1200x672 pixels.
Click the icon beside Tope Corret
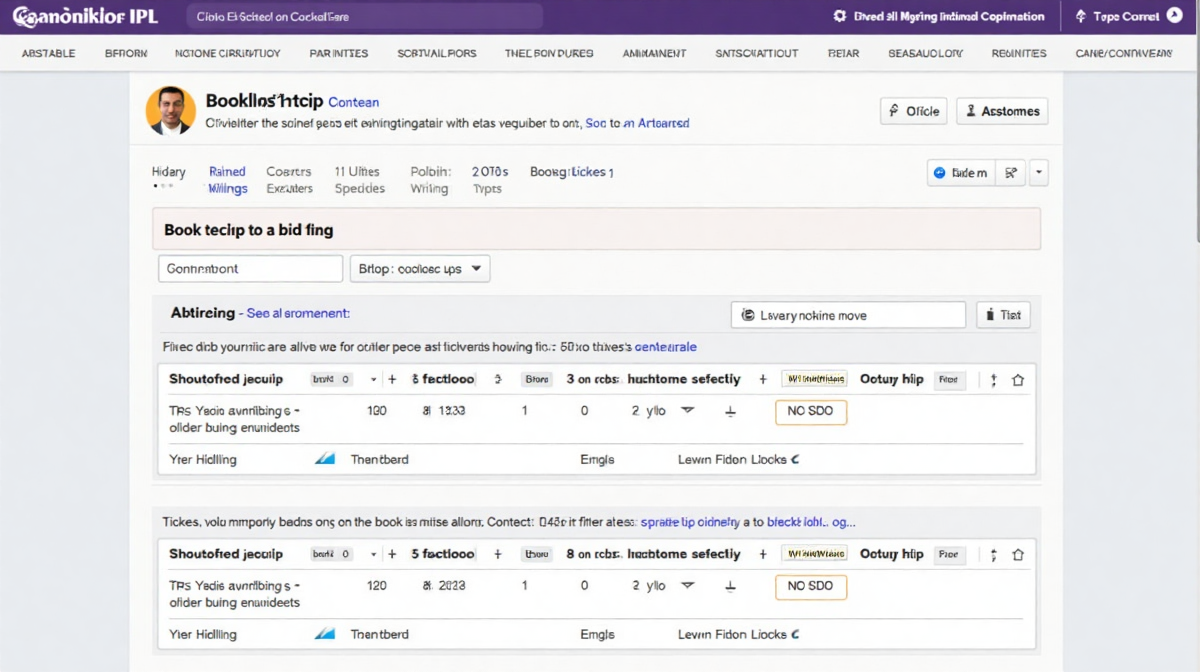coord(1081,17)
